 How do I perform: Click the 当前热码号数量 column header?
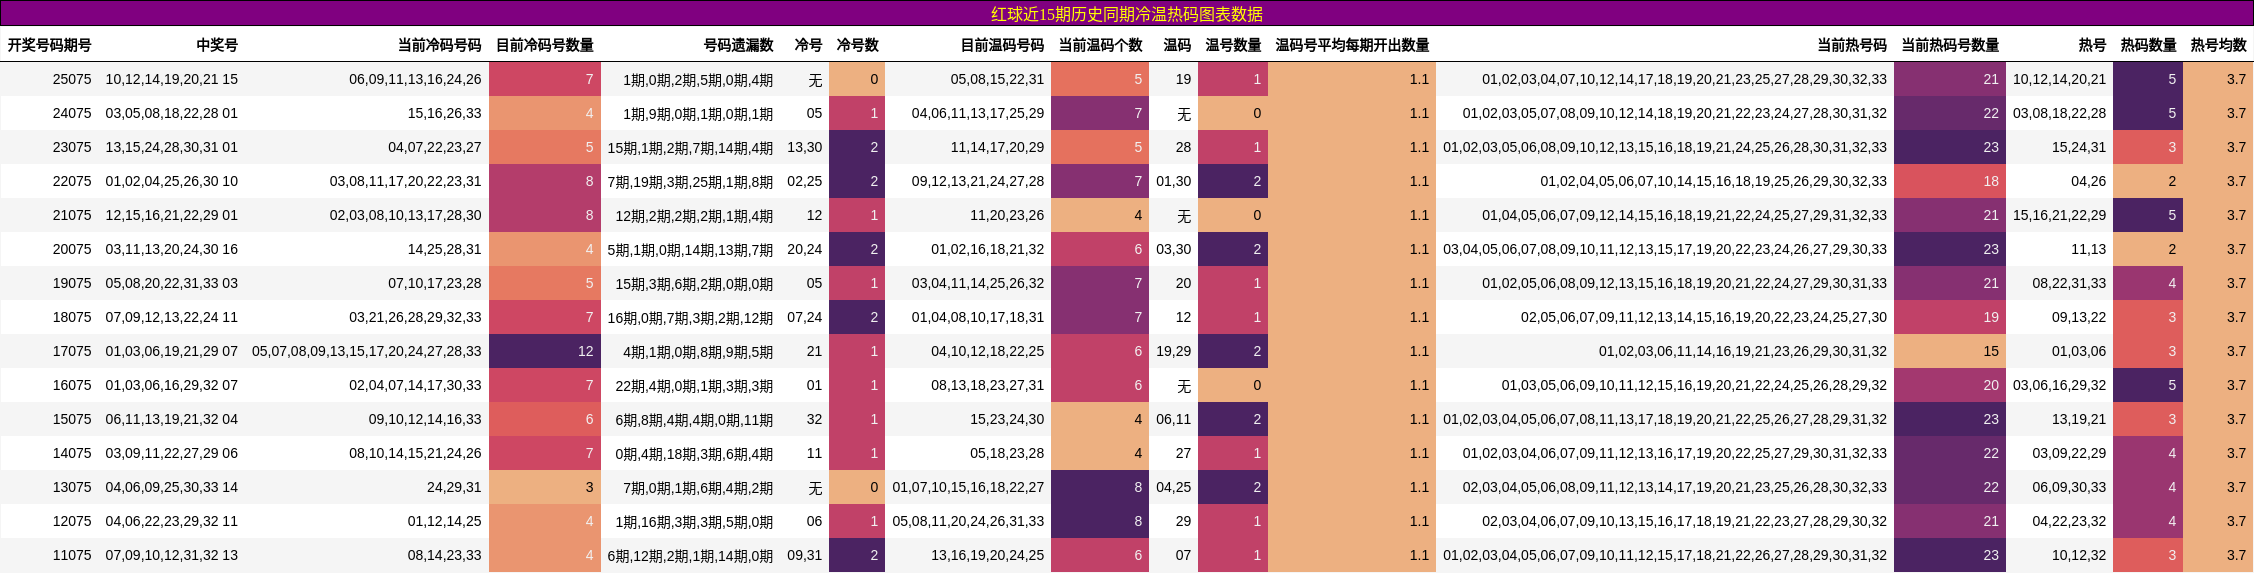point(1950,45)
